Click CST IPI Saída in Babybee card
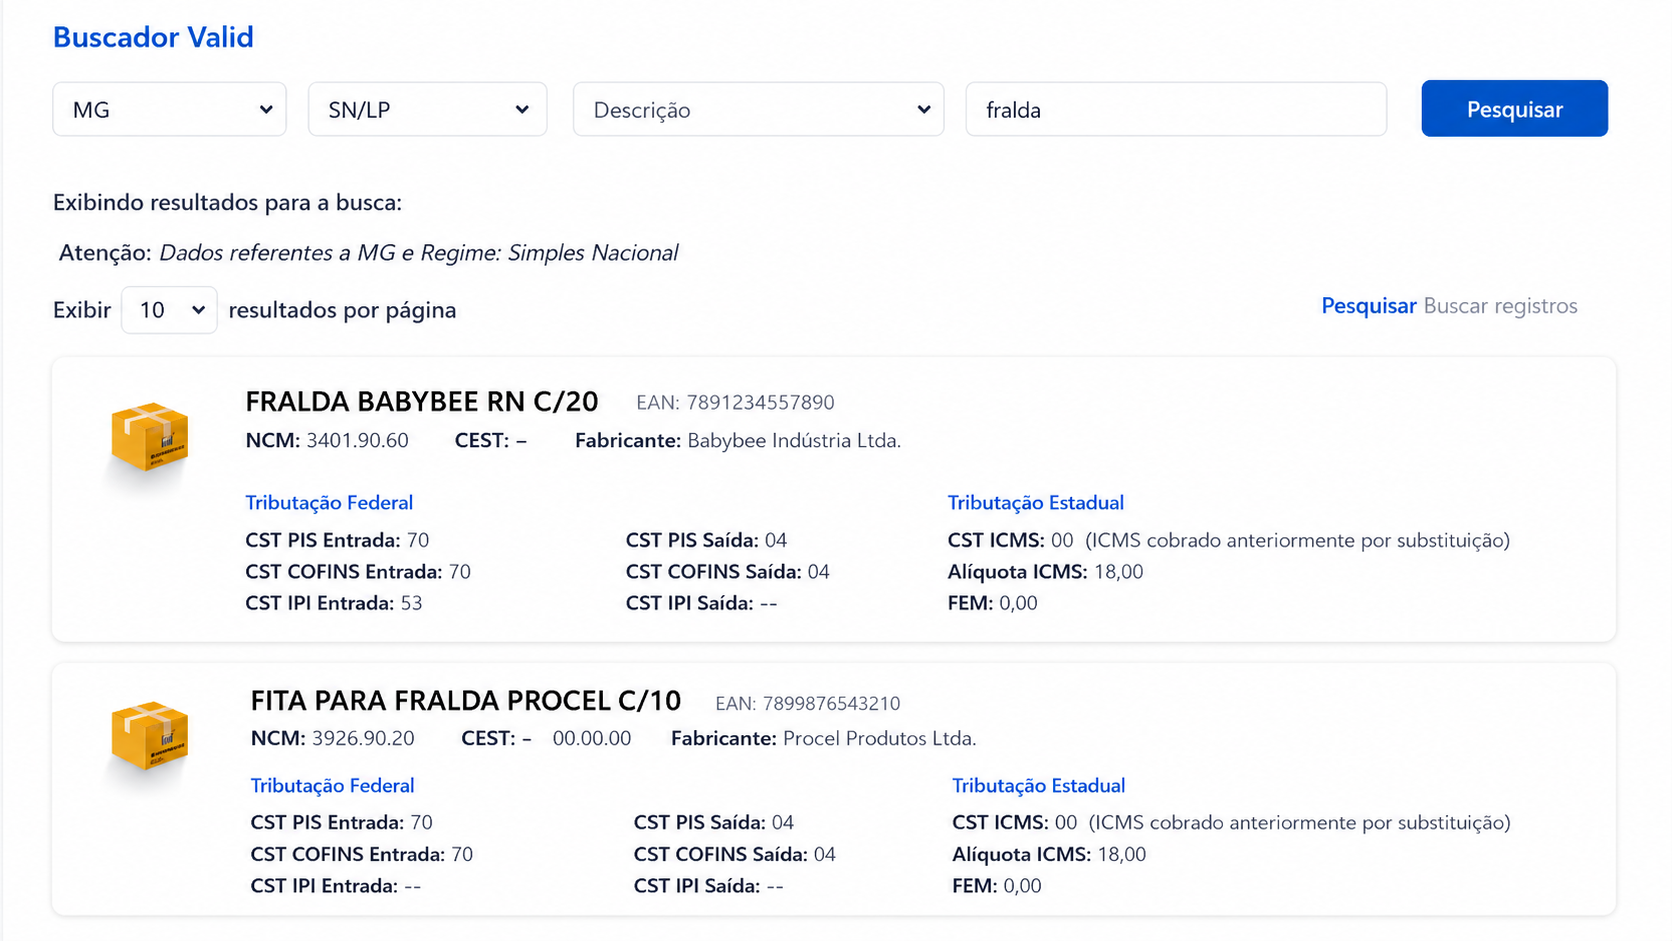This screenshot has height=941, width=1672. click(701, 604)
